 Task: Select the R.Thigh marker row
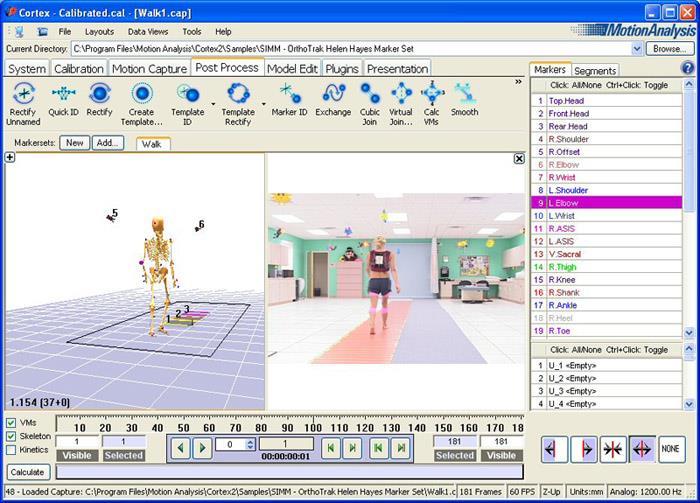607,267
